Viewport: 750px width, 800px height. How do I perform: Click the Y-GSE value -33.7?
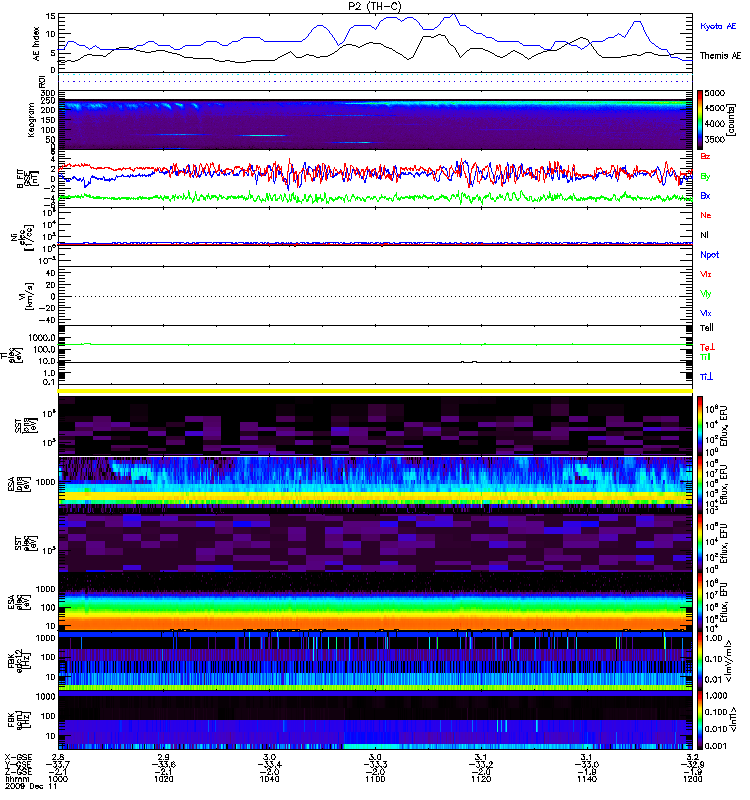tap(58, 764)
